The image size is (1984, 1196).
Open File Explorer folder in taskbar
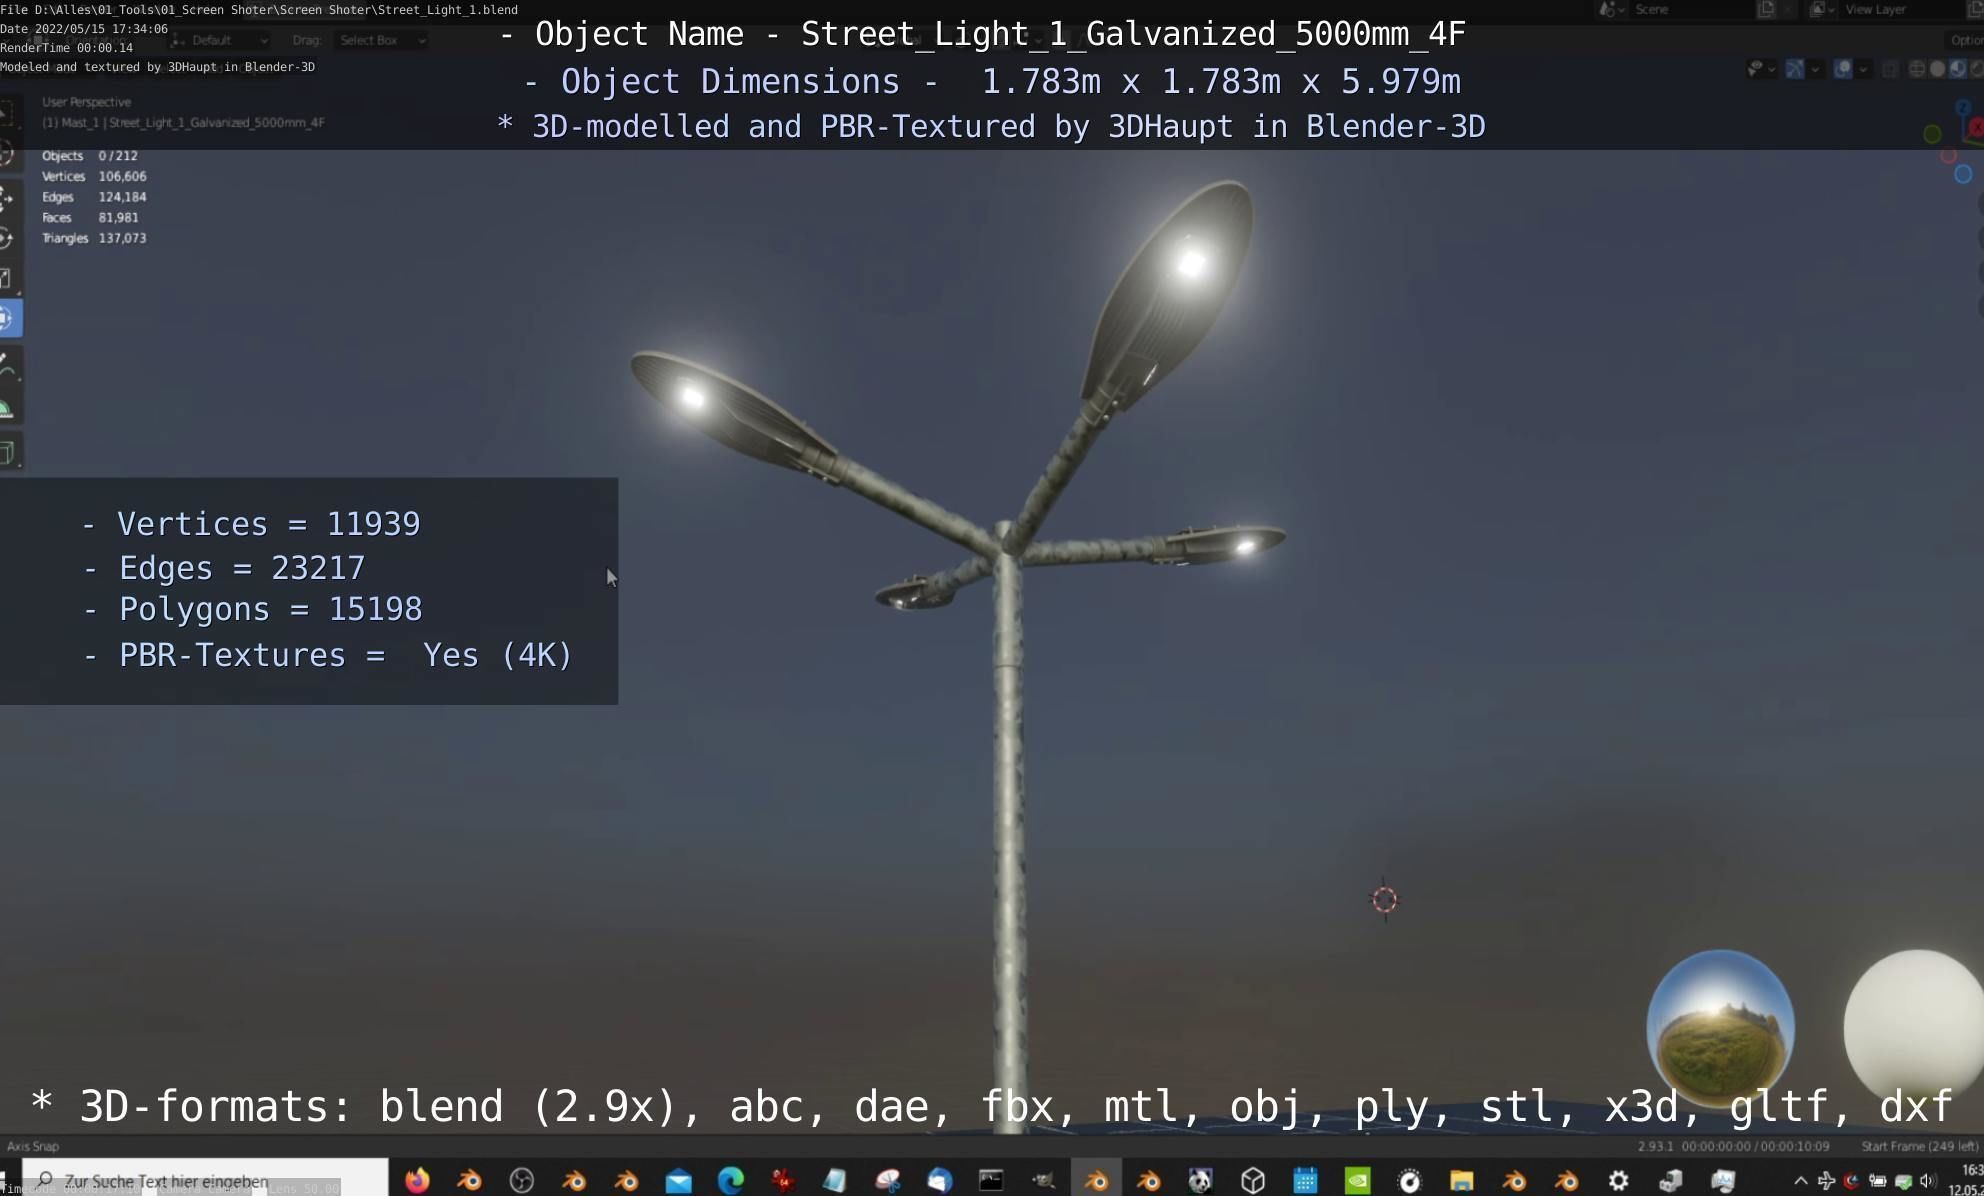1461,1181
